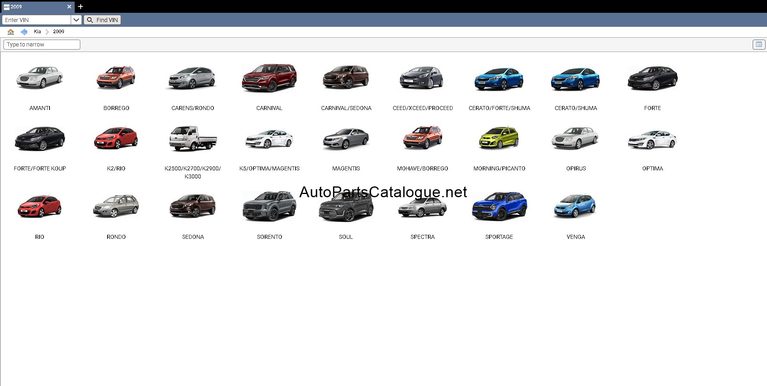
Task: Expand the VIN history dropdown arrow
Action: [76, 20]
